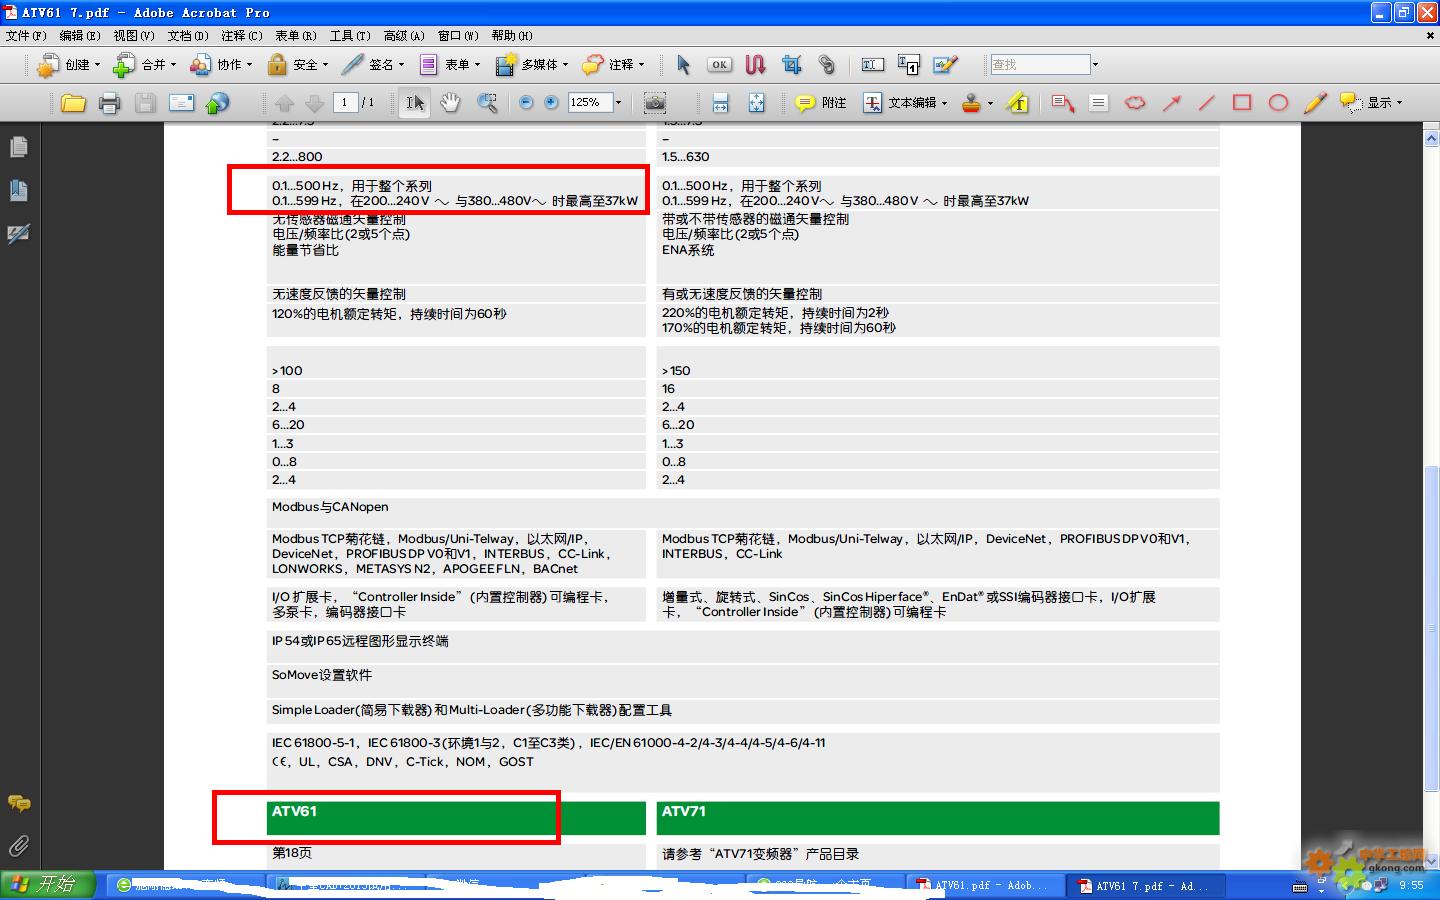Click the OK button tool icon
This screenshot has width=1440, height=900.
click(x=719, y=65)
